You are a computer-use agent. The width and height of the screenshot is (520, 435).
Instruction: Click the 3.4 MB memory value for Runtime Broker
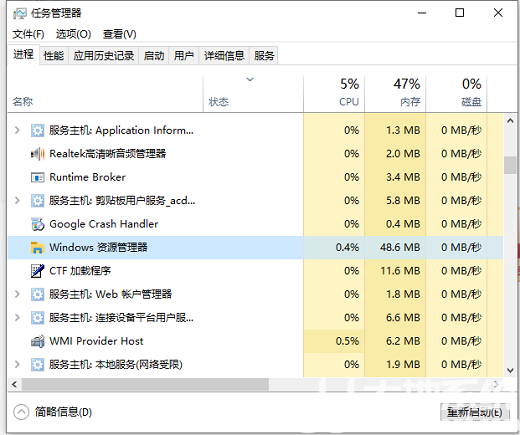click(403, 177)
